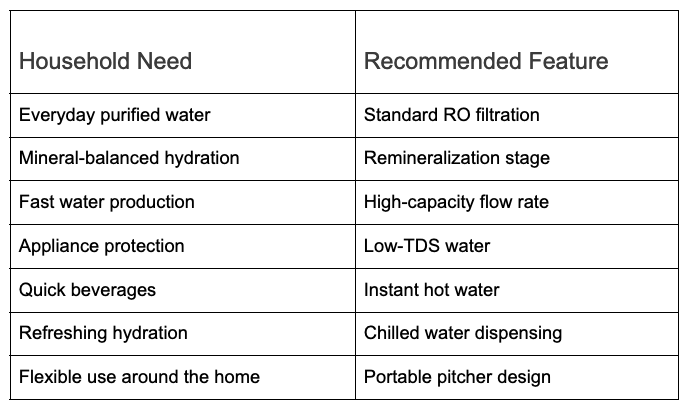Click the Standard RO filtration cell

517,116
